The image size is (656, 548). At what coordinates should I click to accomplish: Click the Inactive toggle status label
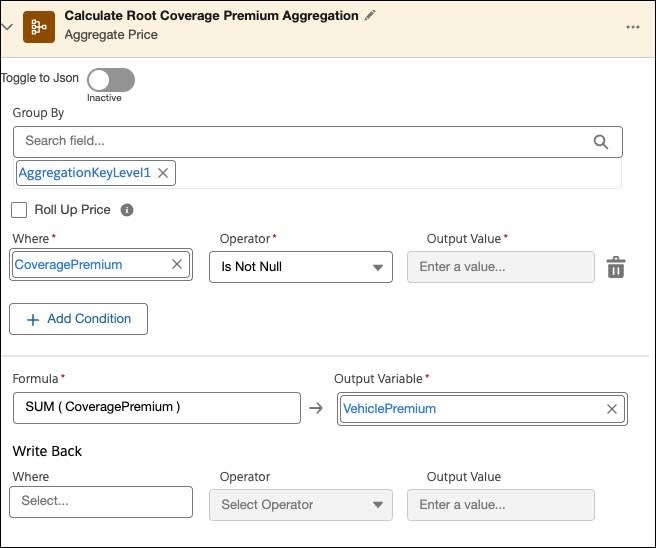pos(104,98)
